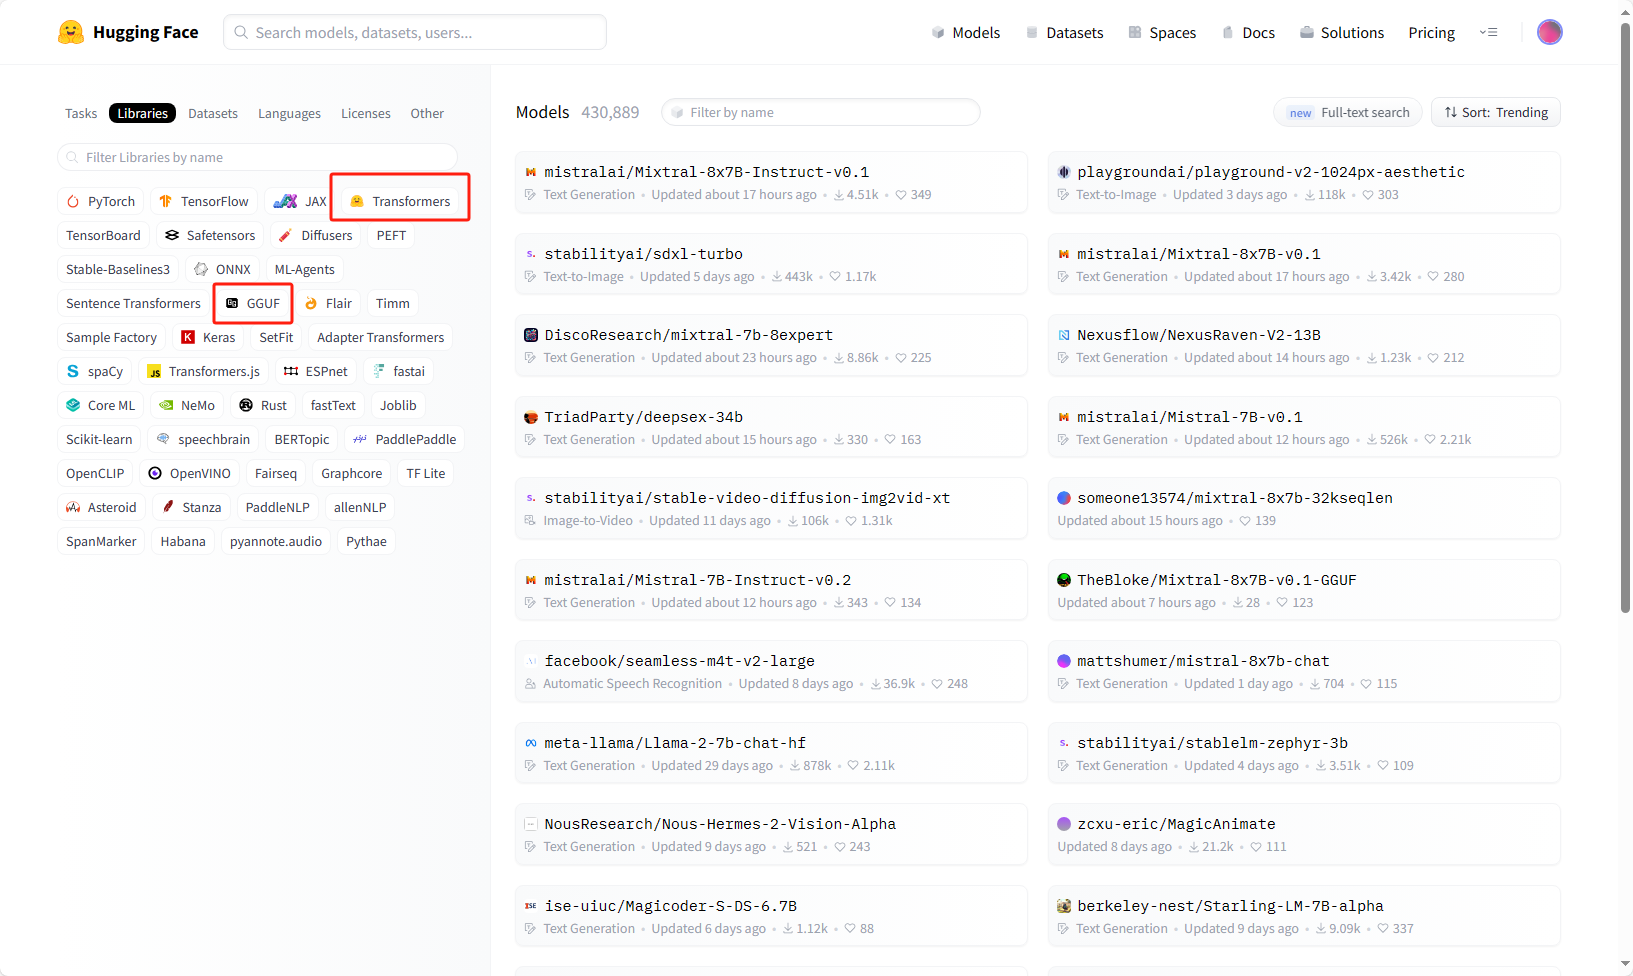The image size is (1633, 976).
Task: Focus the Filter Libraries by name field
Action: [258, 157]
